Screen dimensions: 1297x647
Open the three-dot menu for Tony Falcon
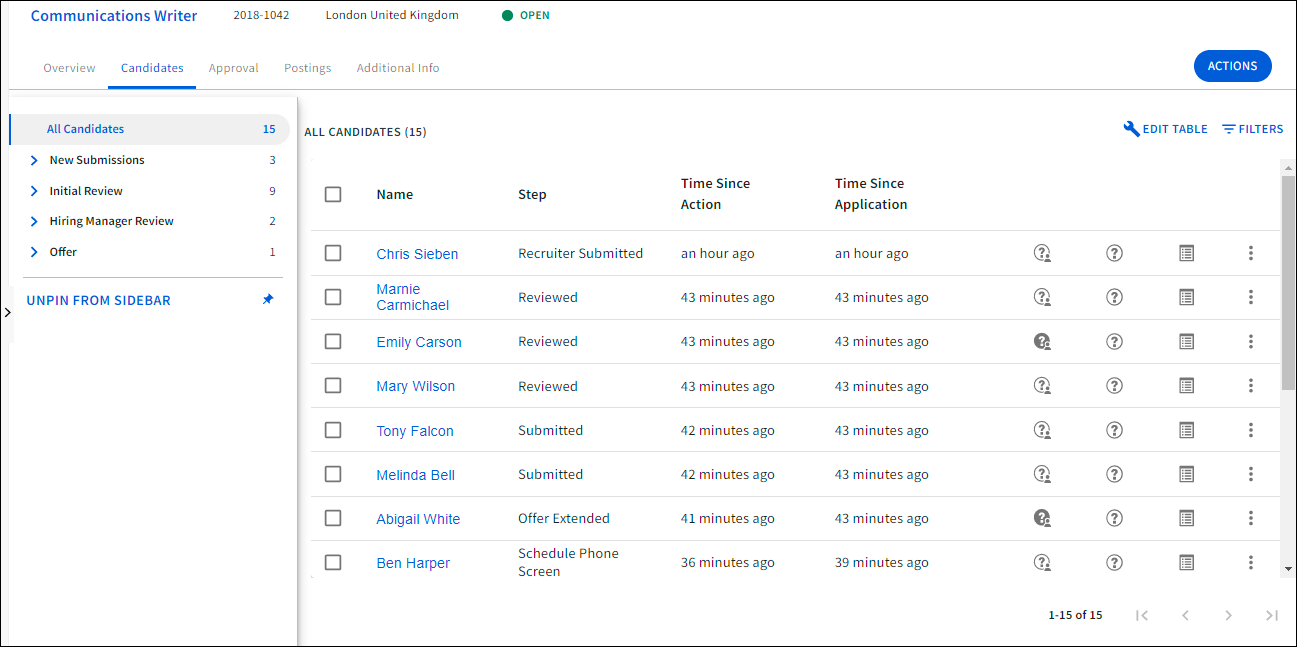coord(1251,430)
